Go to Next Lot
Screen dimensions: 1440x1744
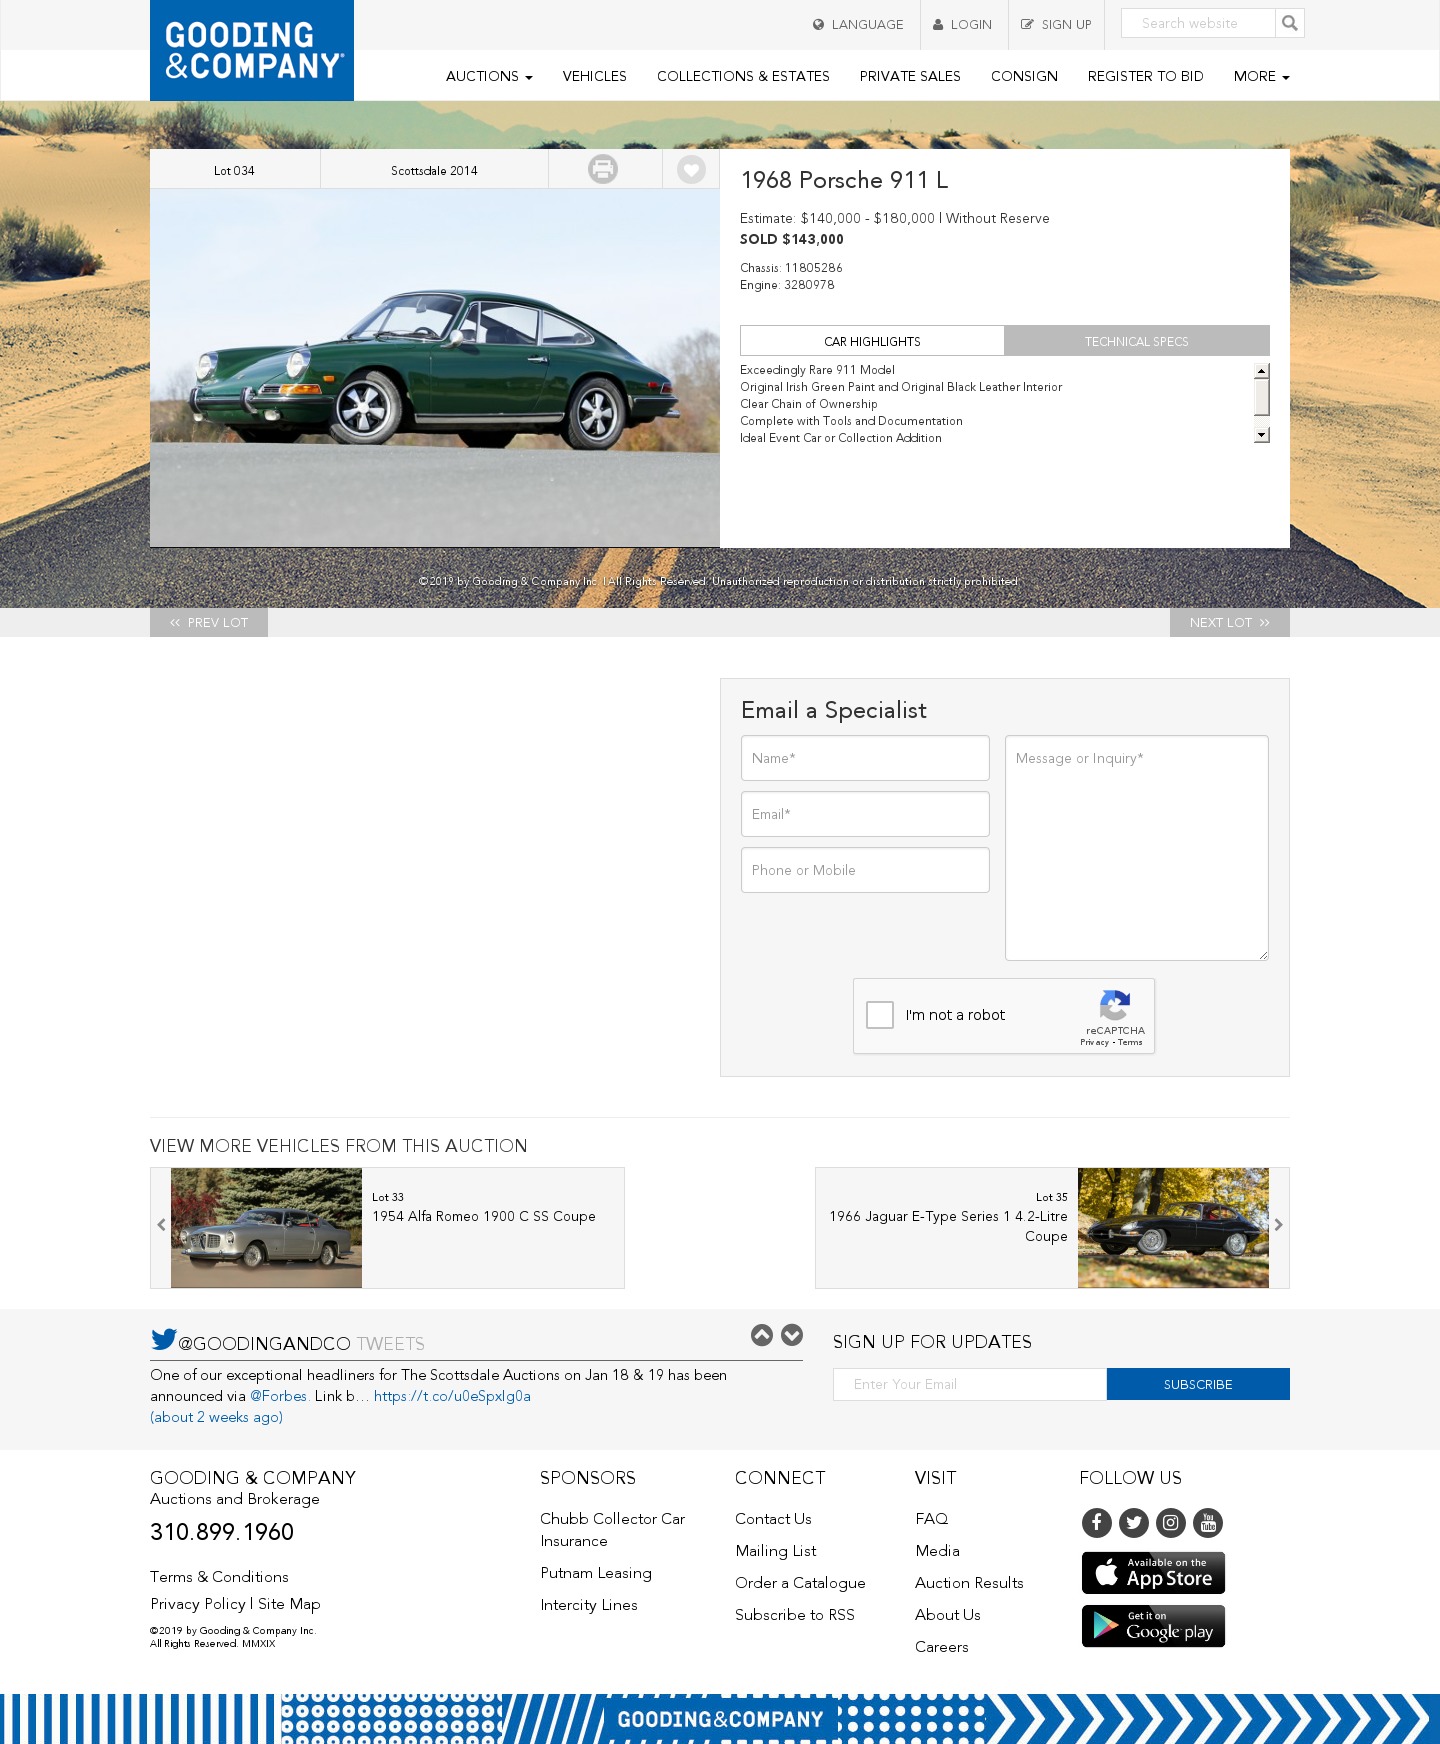(1230, 622)
